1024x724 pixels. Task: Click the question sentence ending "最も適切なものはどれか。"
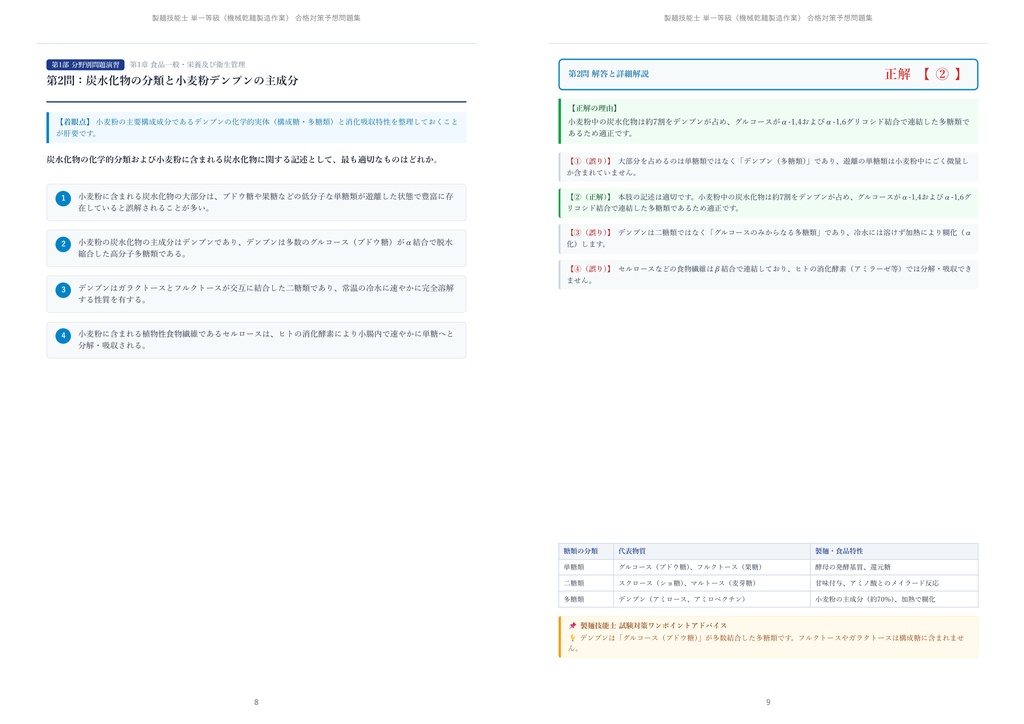pyautogui.click(x=242, y=159)
